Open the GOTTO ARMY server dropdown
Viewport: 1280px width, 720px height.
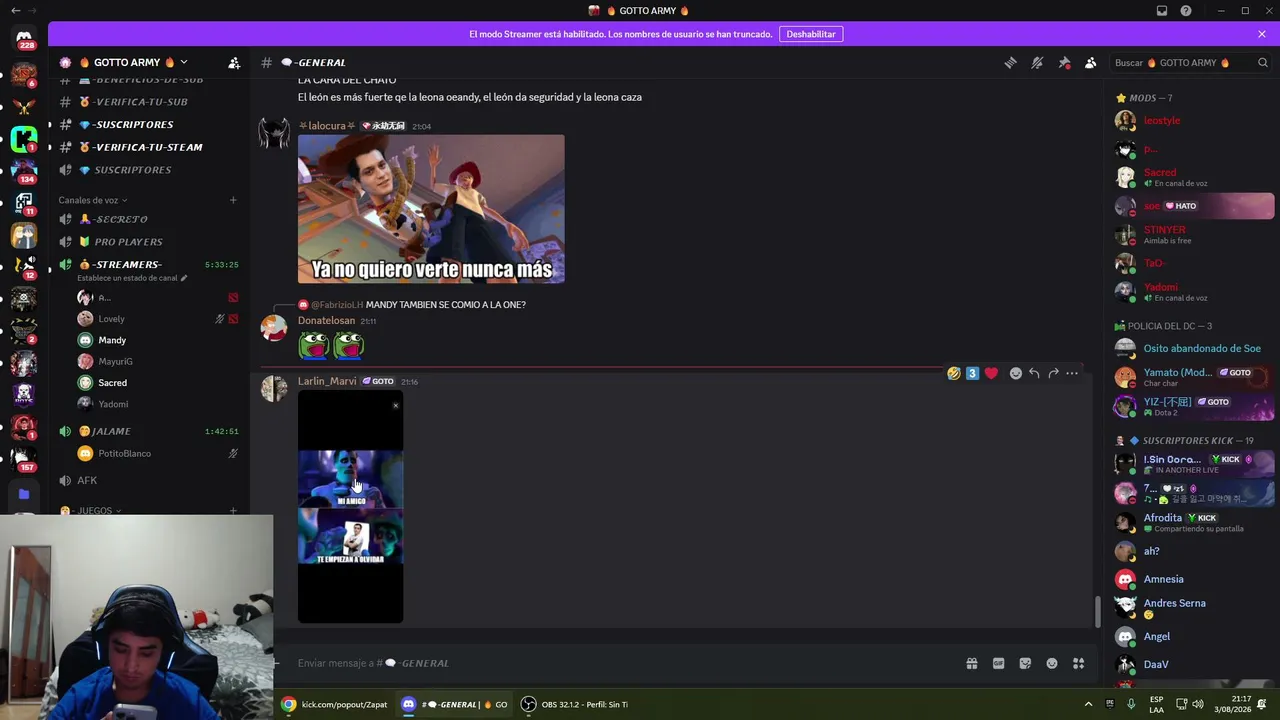tap(135, 62)
